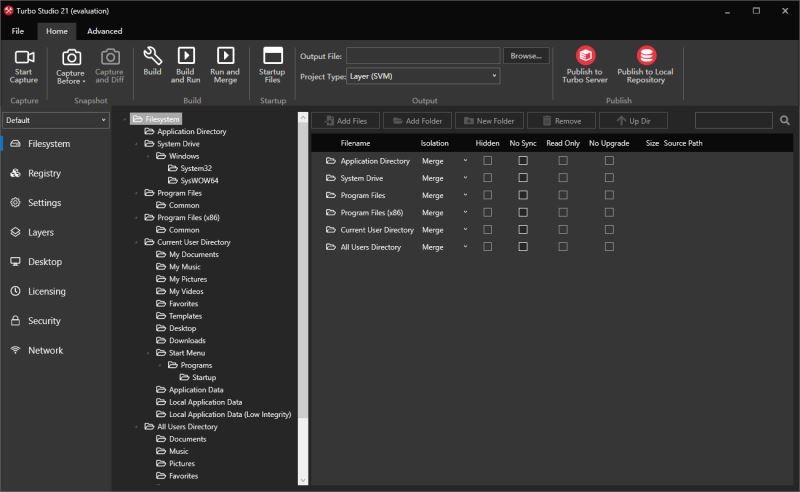Toggle No Sync checkbox for System Drive
Image resolution: width=800 pixels, height=492 pixels.
click(522, 178)
